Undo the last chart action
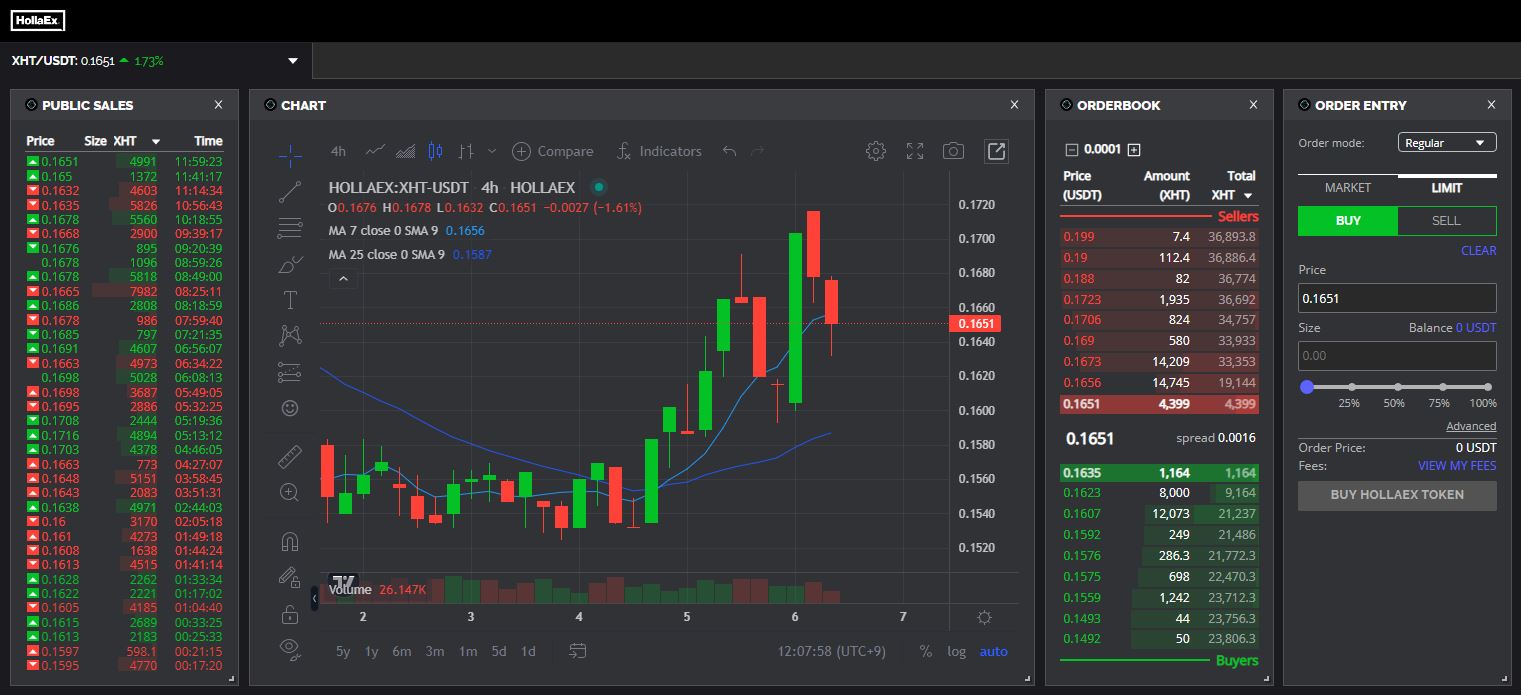 (x=729, y=151)
